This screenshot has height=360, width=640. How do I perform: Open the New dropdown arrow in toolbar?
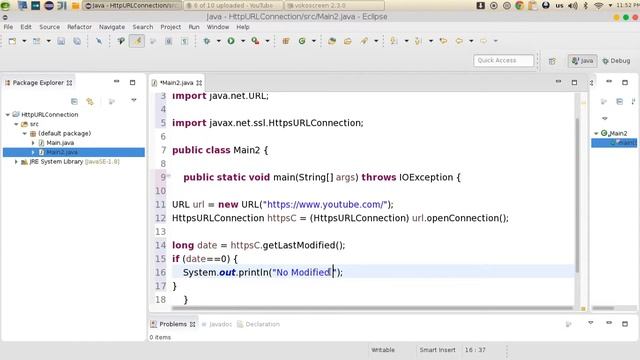coord(24,41)
